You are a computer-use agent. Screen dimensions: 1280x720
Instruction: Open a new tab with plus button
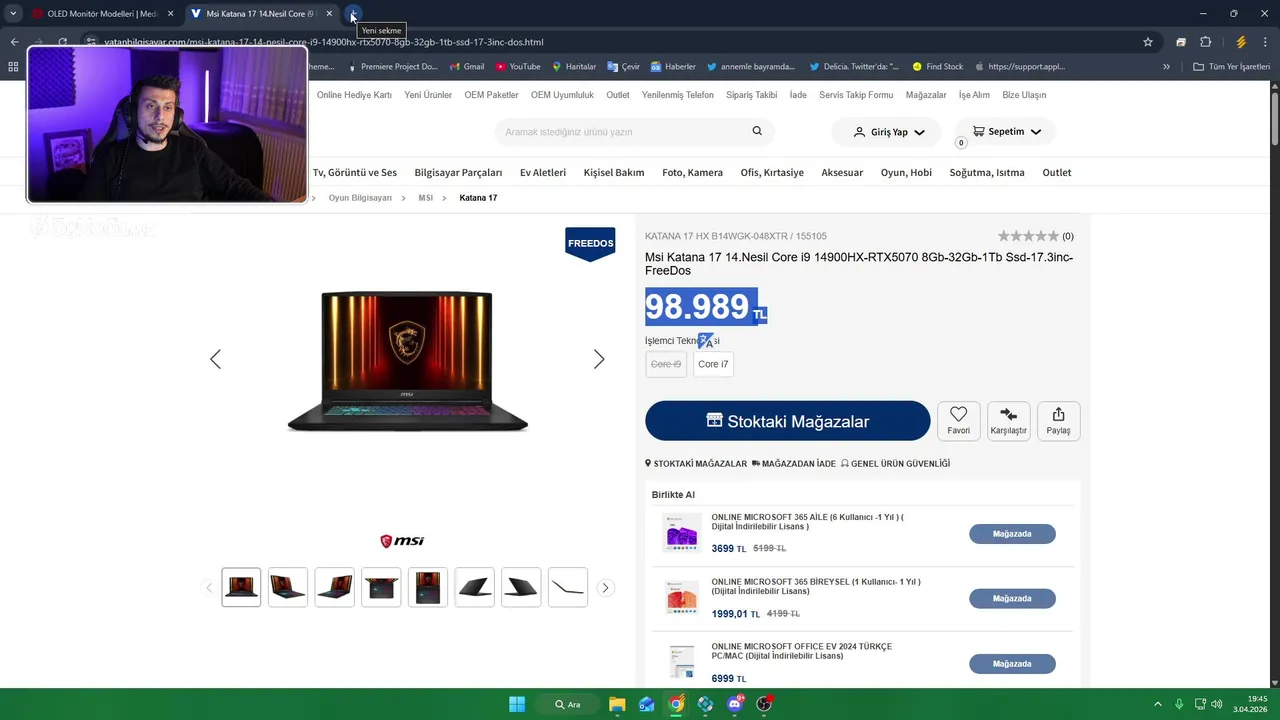353,14
